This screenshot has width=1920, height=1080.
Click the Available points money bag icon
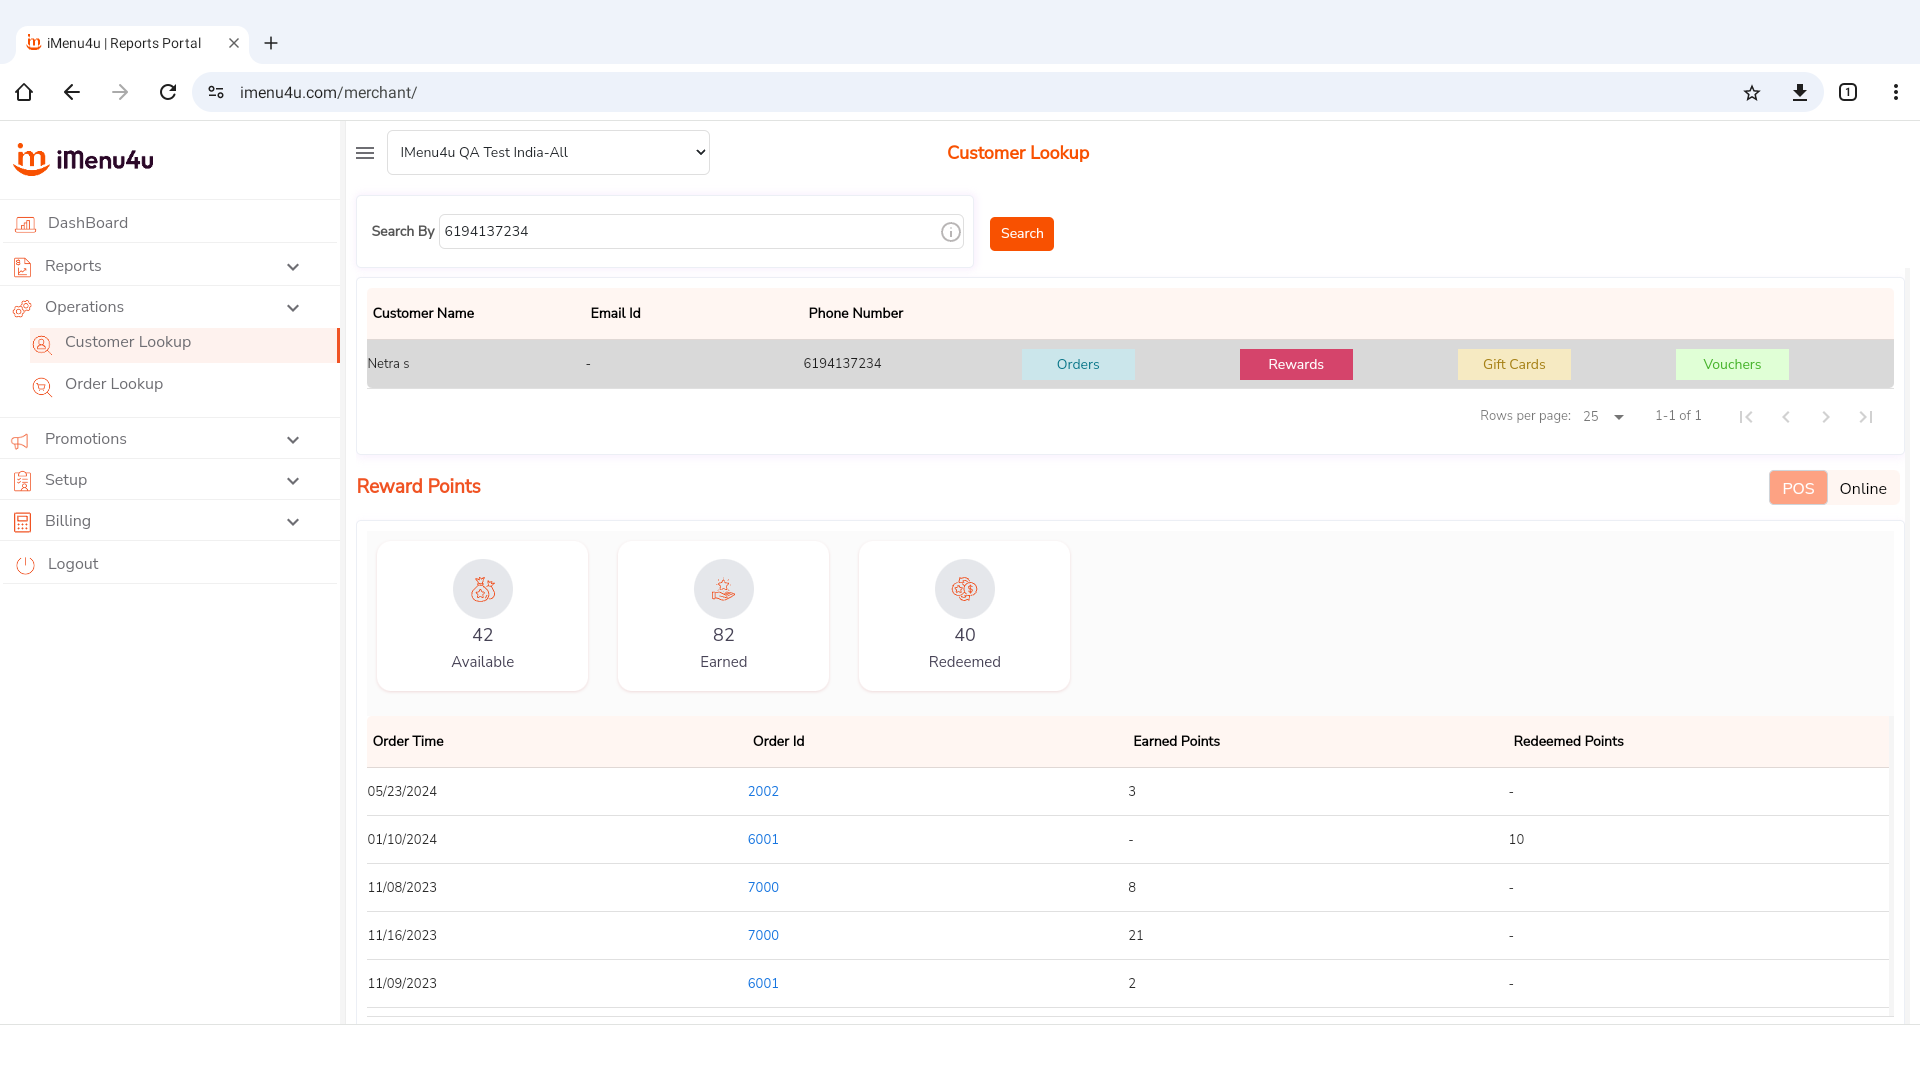[x=483, y=589]
